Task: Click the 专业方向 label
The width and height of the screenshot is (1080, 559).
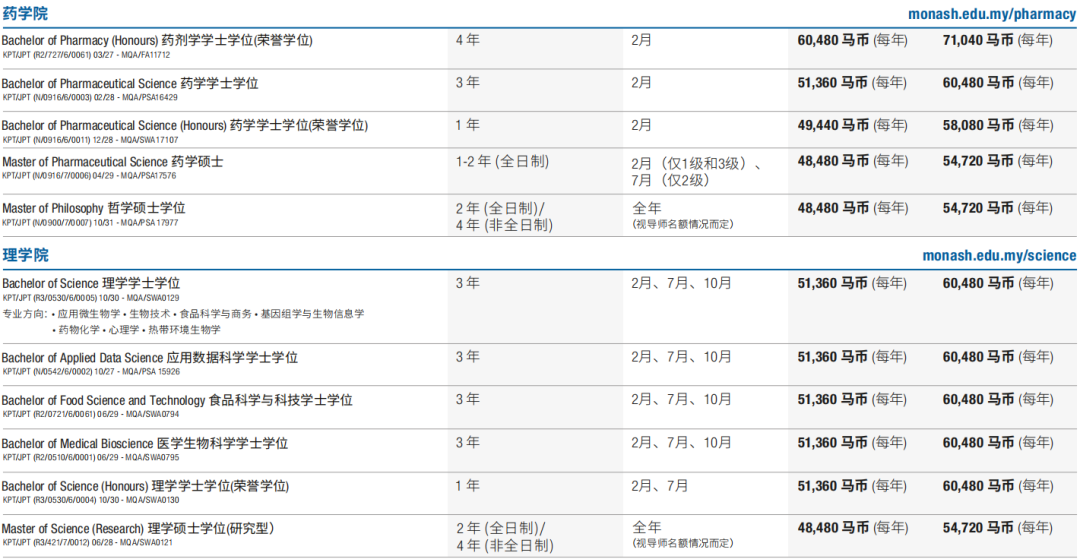Action: (24, 314)
